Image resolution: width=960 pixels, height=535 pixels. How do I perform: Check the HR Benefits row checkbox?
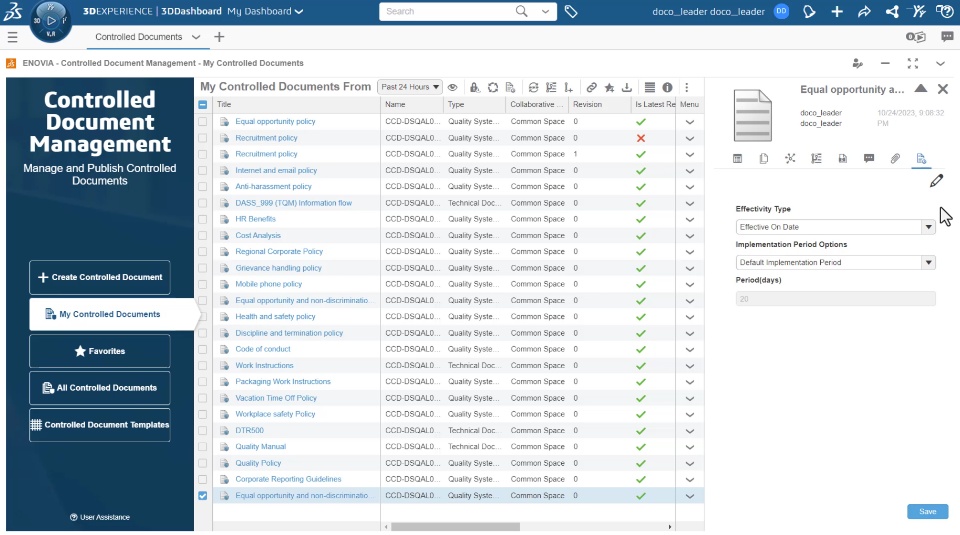(x=203, y=219)
